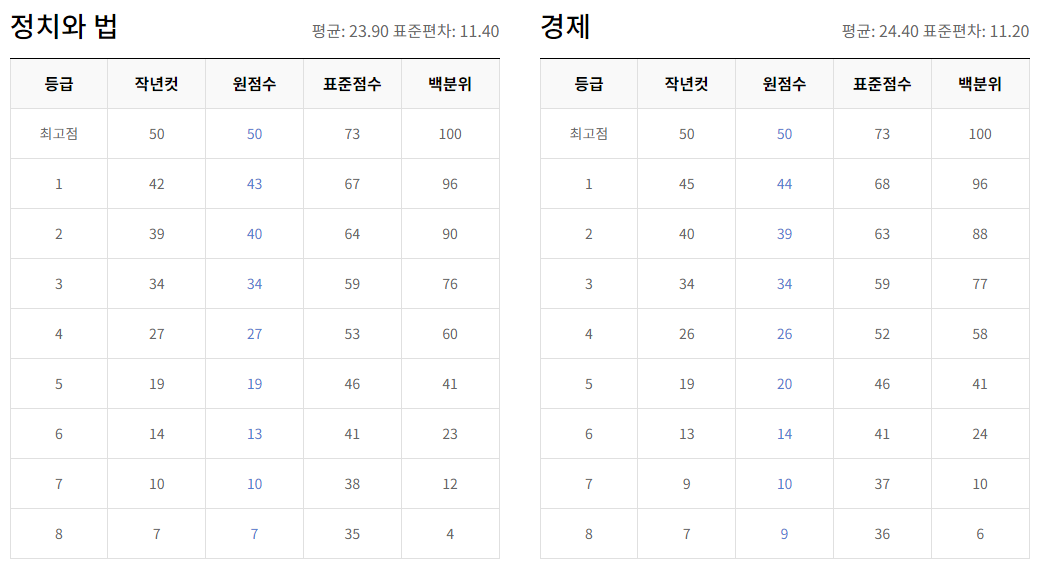Click 표준점수 37 in 경제 grade 7
Viewport: 1038px width, 571px height.
pyautogui.click(x=882, y=484)
